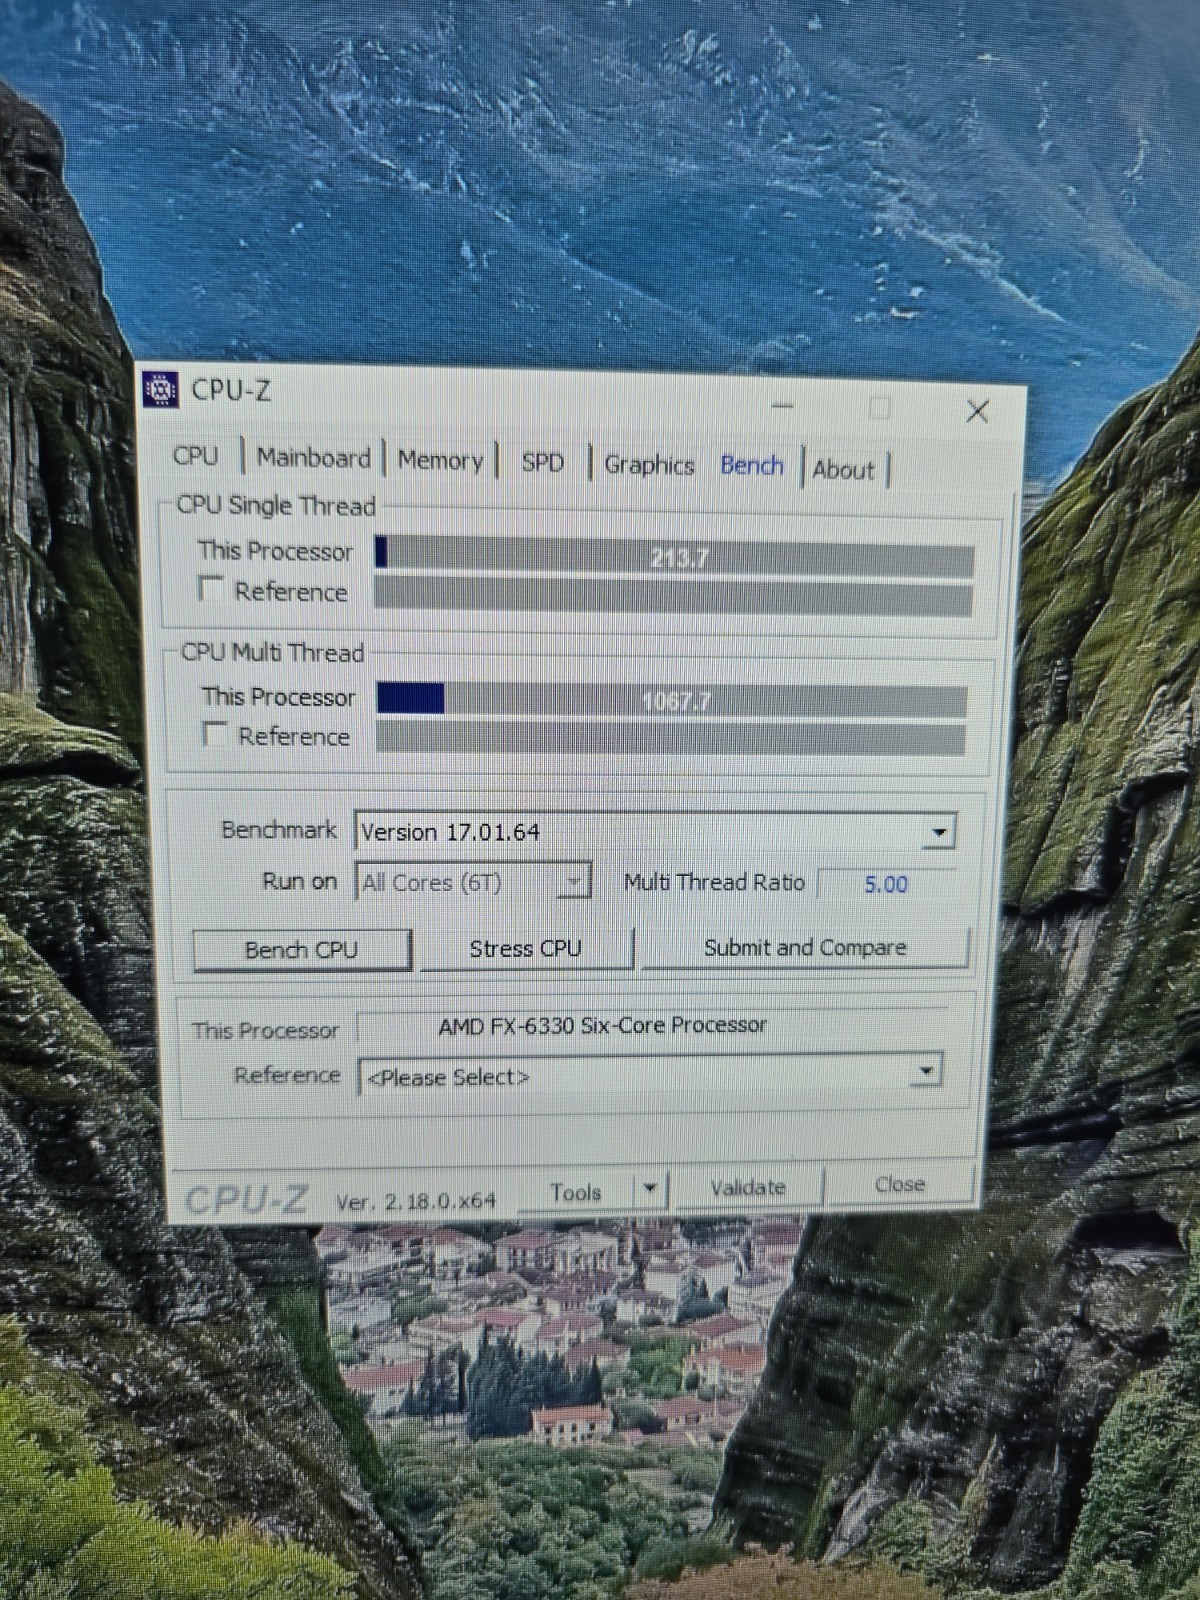The height and width of the screenshot is (1600, 1200).
Task: Click the Multi Thread Ratio value 5.00
Action: point(885,884)
